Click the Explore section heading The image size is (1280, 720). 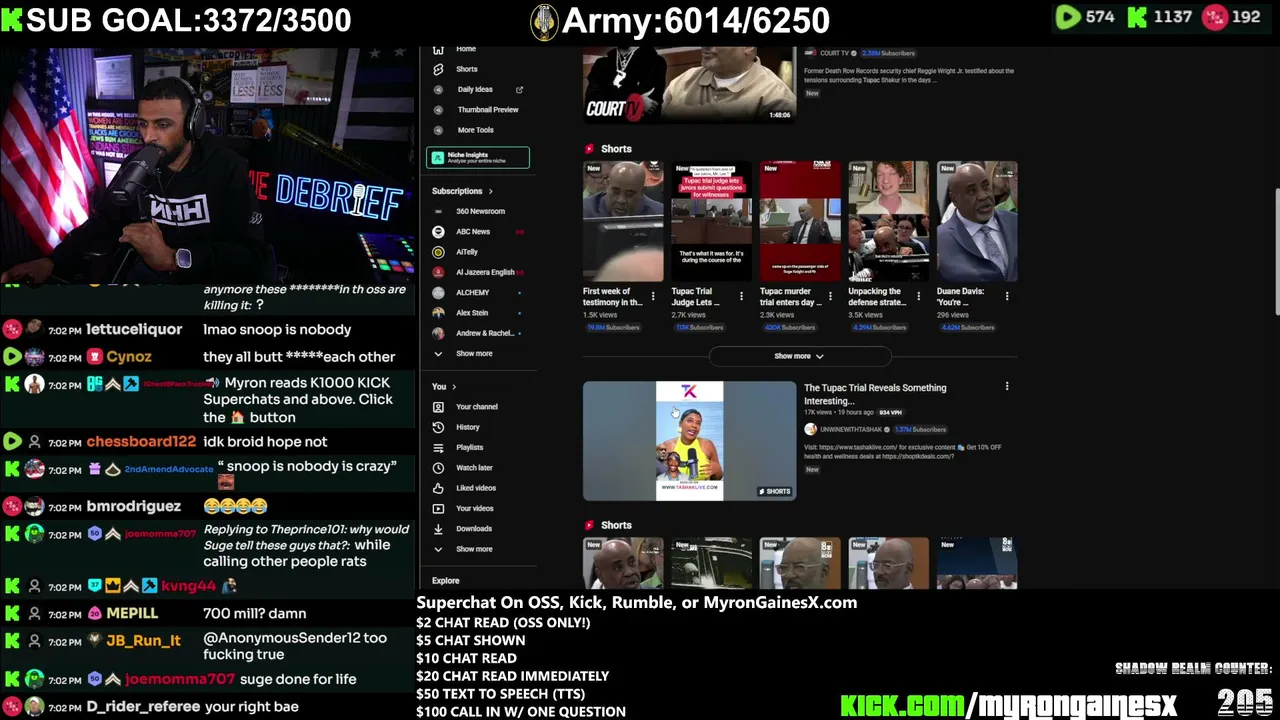point(446,581)
